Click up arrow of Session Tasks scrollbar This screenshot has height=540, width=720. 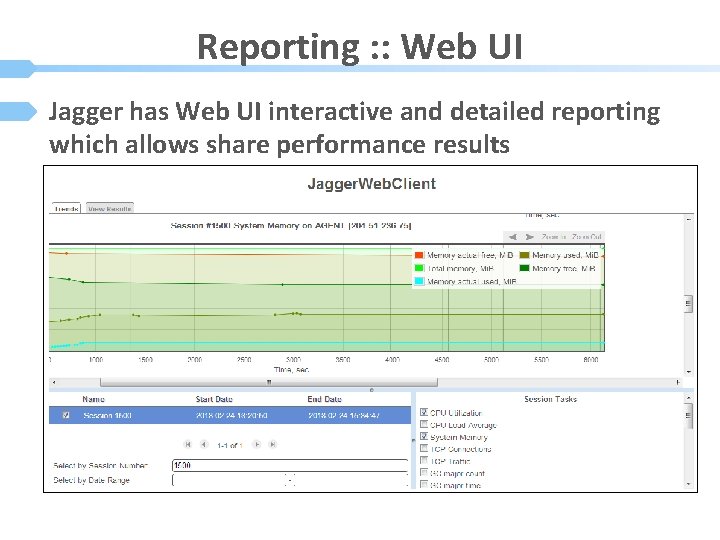pos(688,397)
